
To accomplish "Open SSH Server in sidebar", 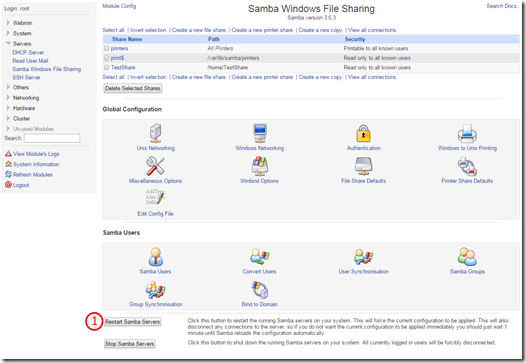I will pyautogui.click(x=26, y=77).
